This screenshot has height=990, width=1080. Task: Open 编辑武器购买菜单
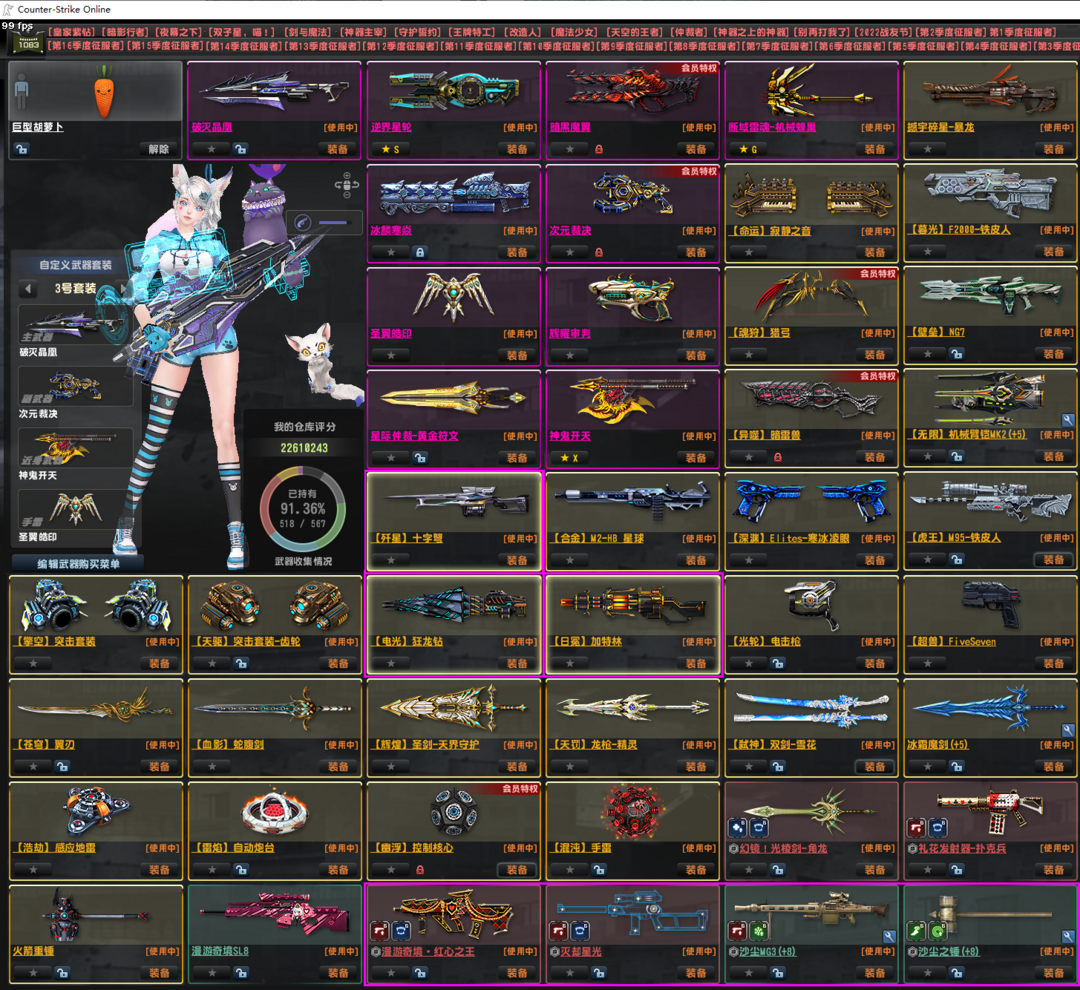[78, 564]
